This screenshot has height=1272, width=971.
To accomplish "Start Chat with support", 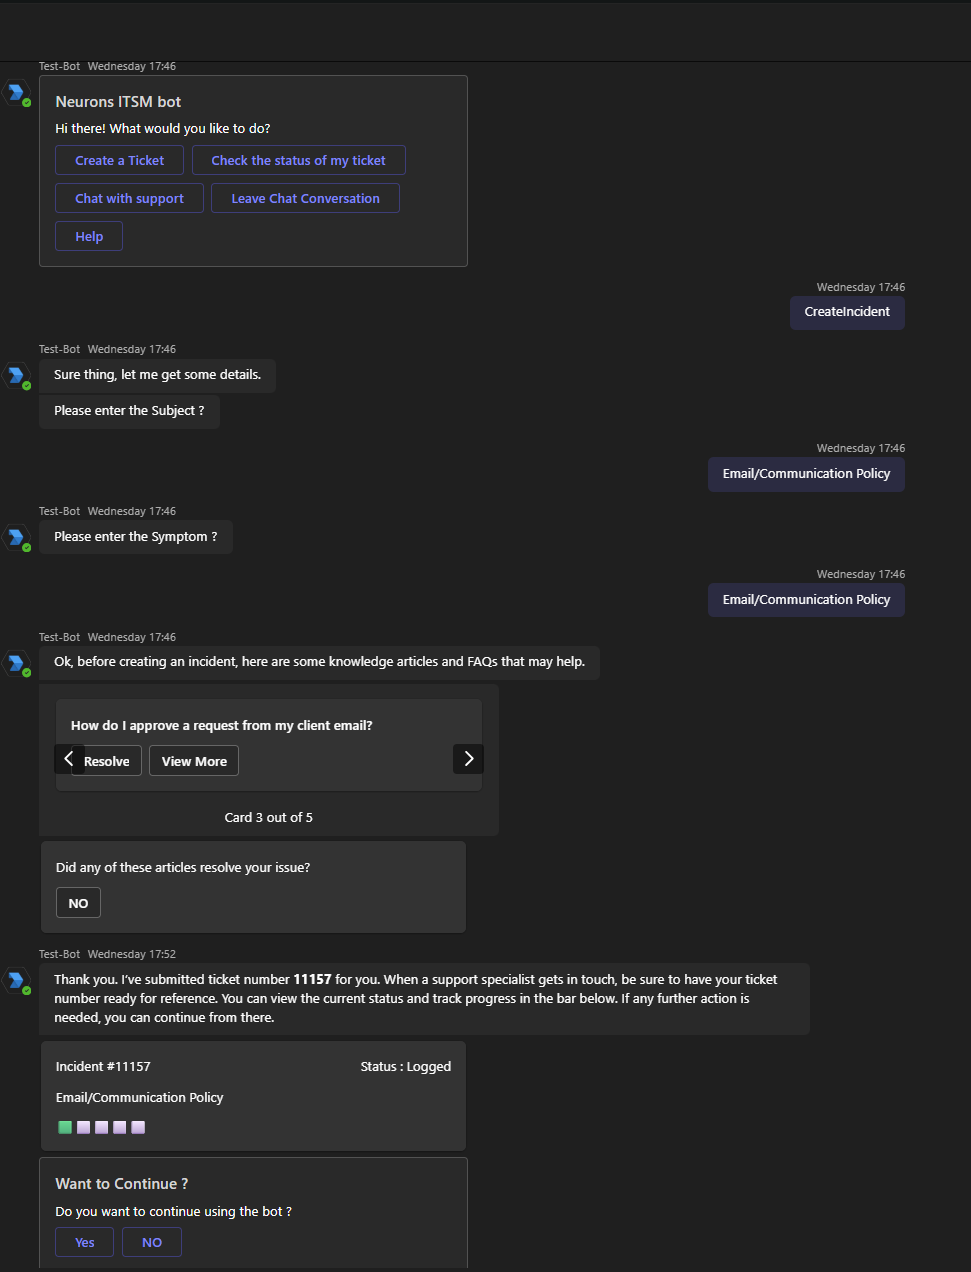I will [x=129, y=199].
